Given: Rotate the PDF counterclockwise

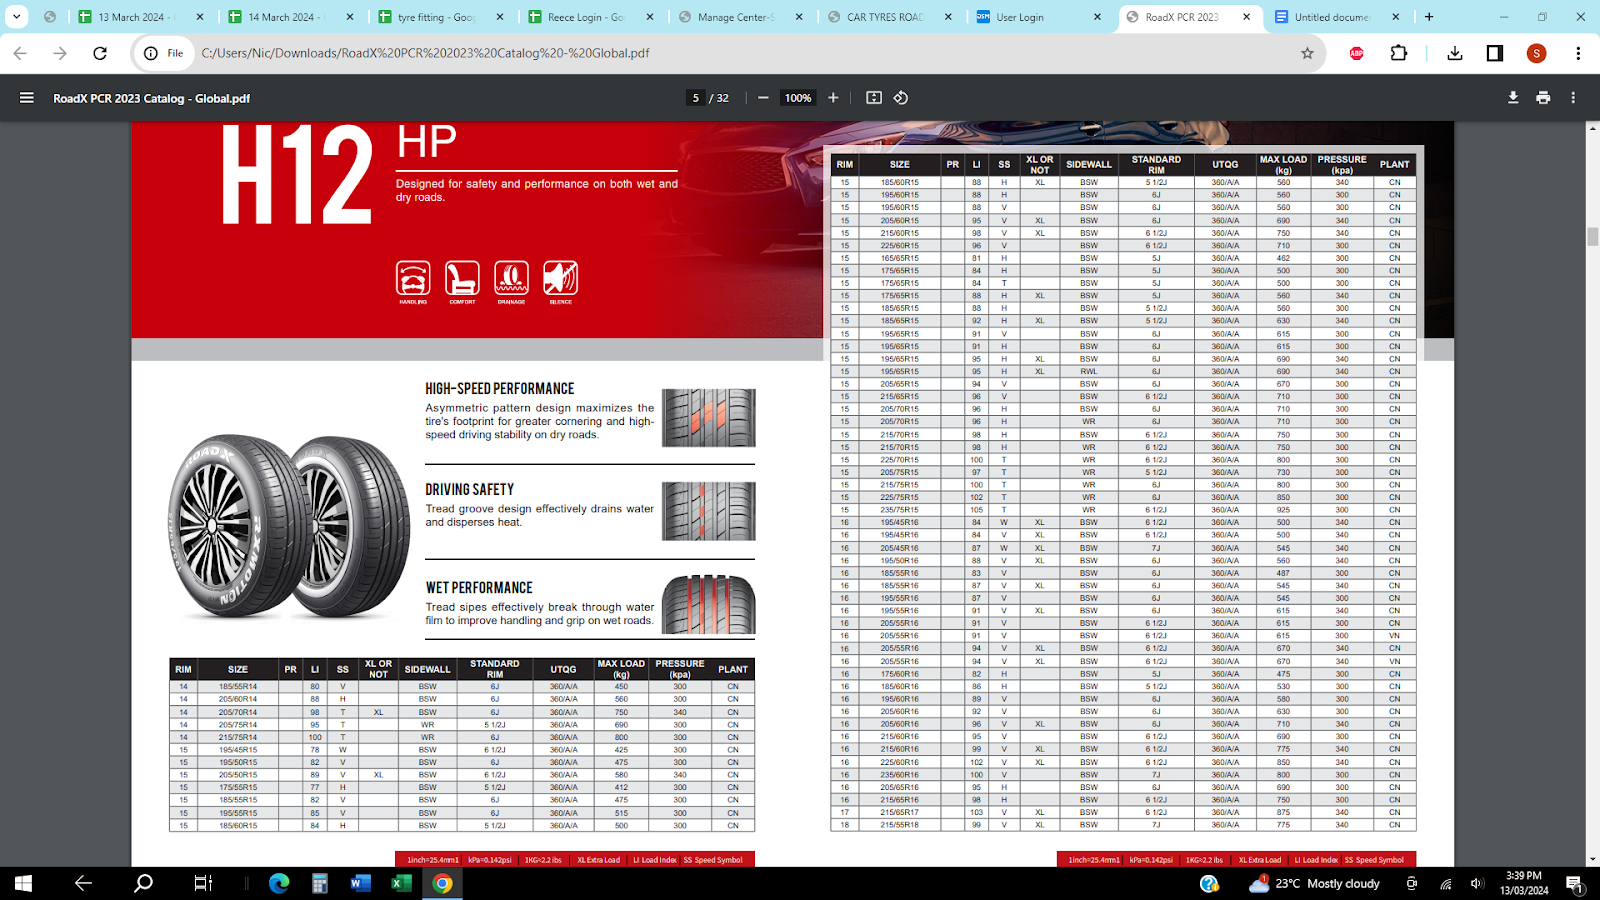Looking at the screenshot, I should (901, 98).
